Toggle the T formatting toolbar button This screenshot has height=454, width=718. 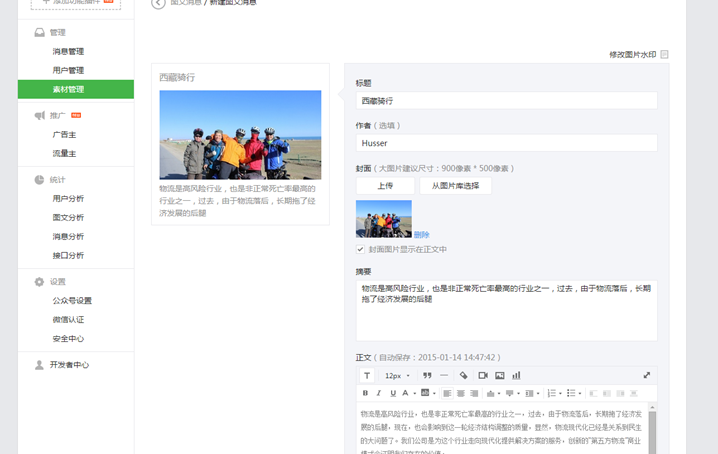367,375
